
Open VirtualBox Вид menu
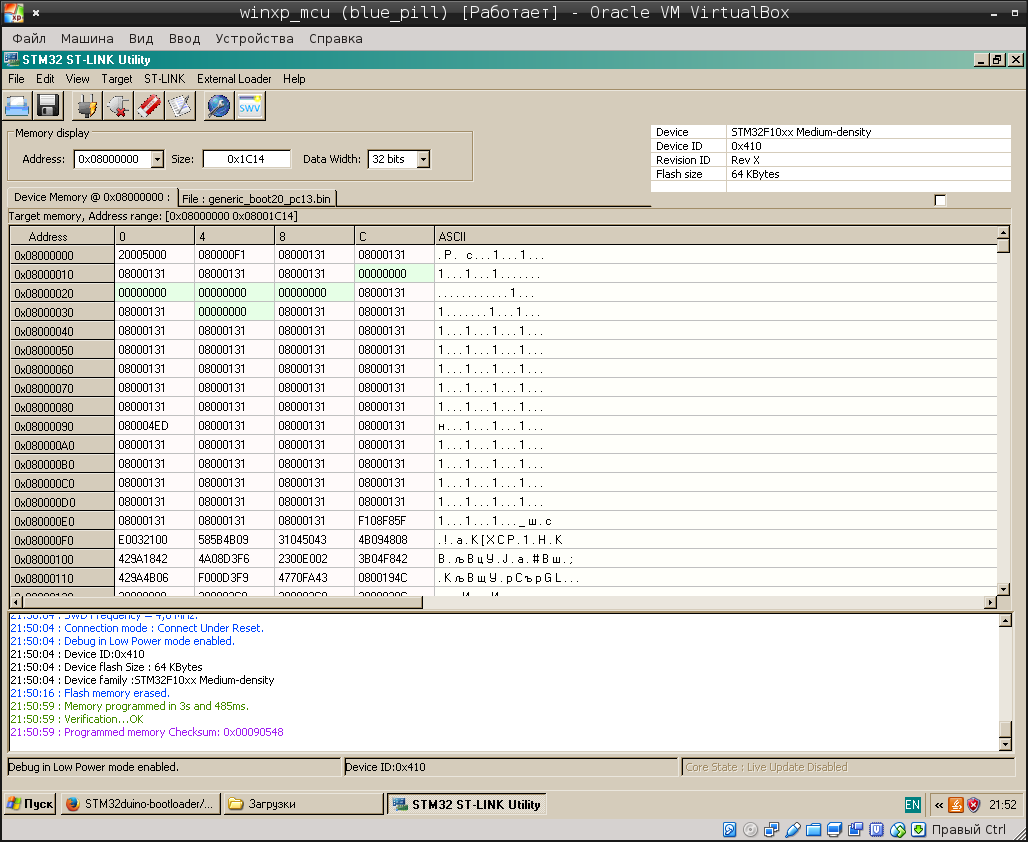[141, 39]
